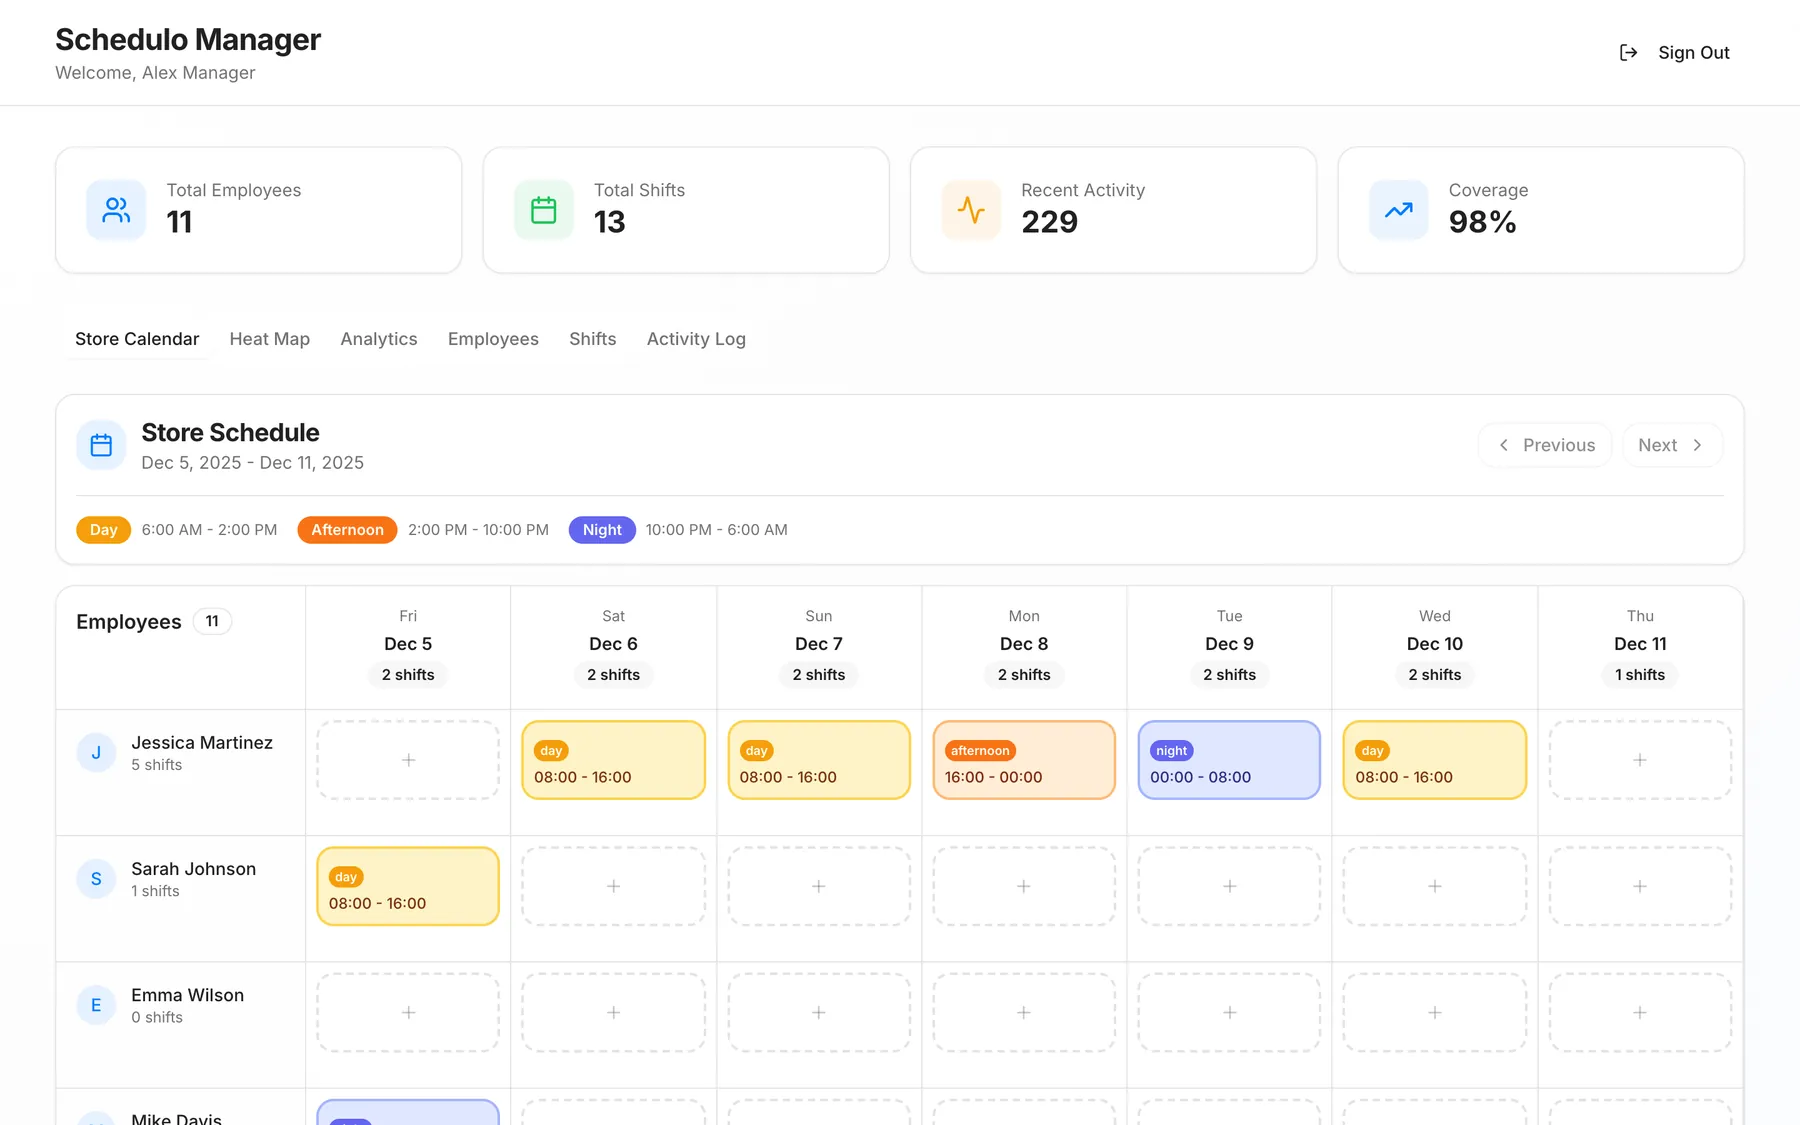This screenshot has width=1800, height=1125.
Task: Add shift for Emma Wilson on Dec 5
Action: tap(408, 1012)
